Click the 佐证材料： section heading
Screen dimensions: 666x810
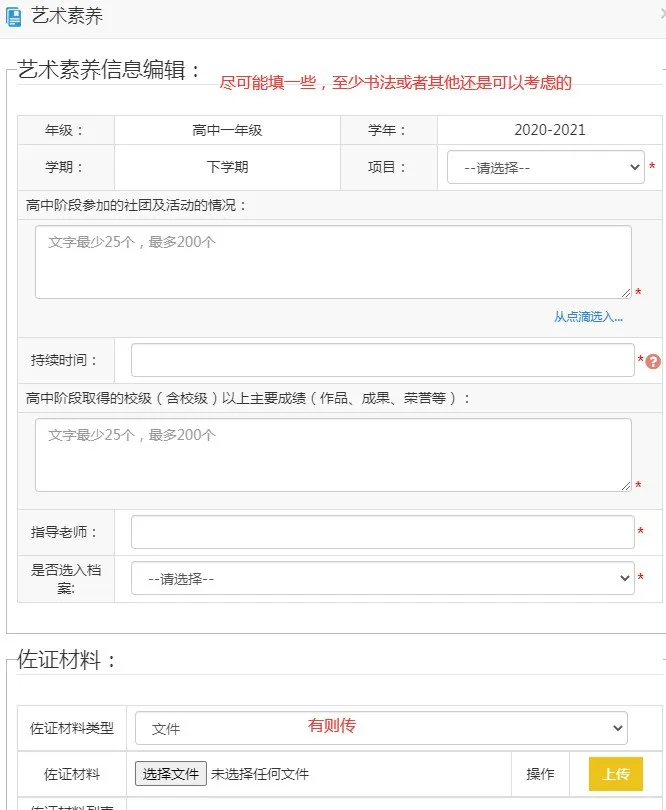(67, 659)
